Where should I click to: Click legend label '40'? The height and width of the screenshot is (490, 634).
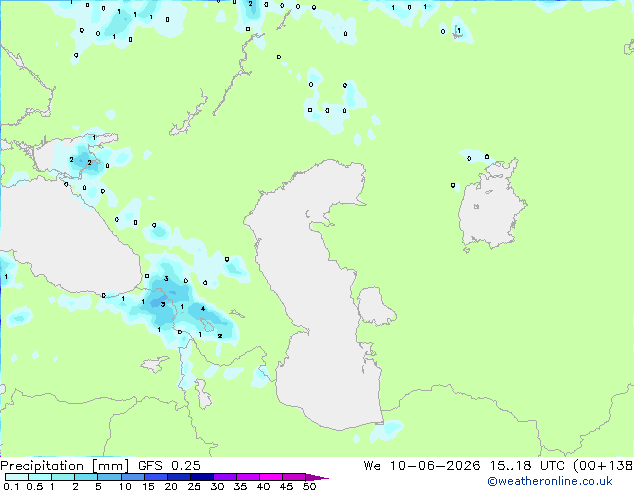pos(263,486)
